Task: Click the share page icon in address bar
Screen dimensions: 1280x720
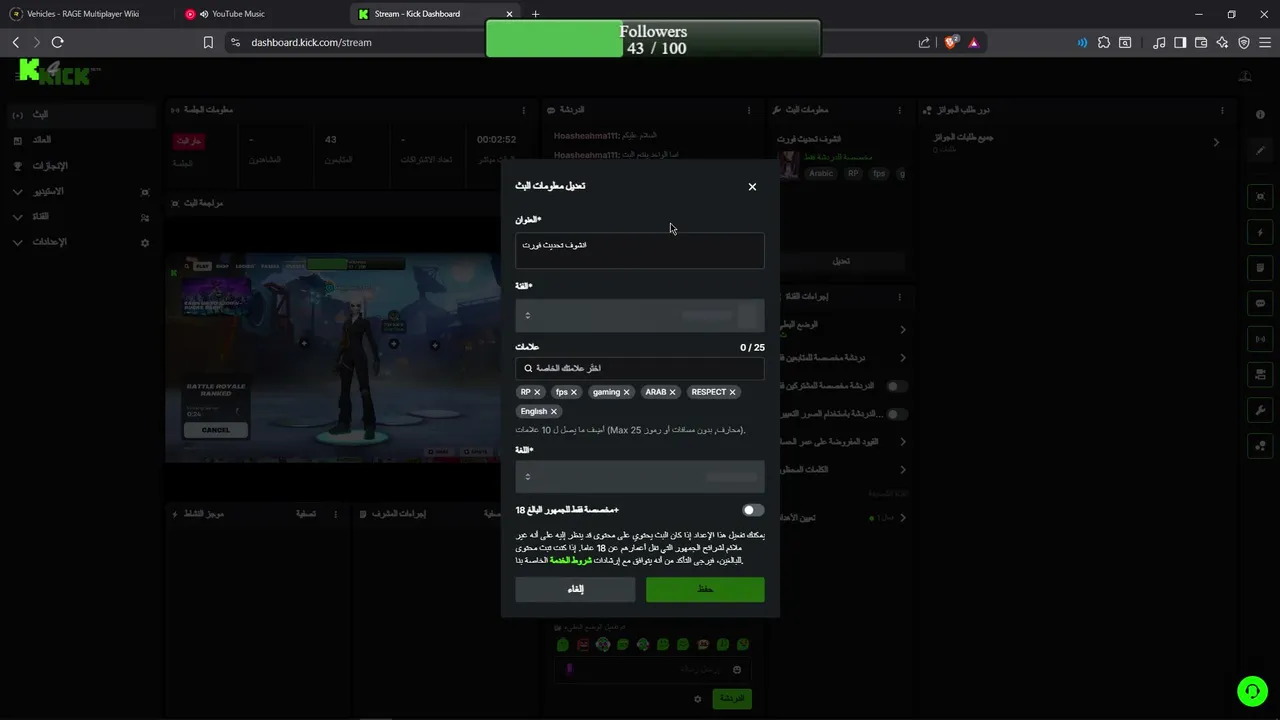Action: [924, 42]
